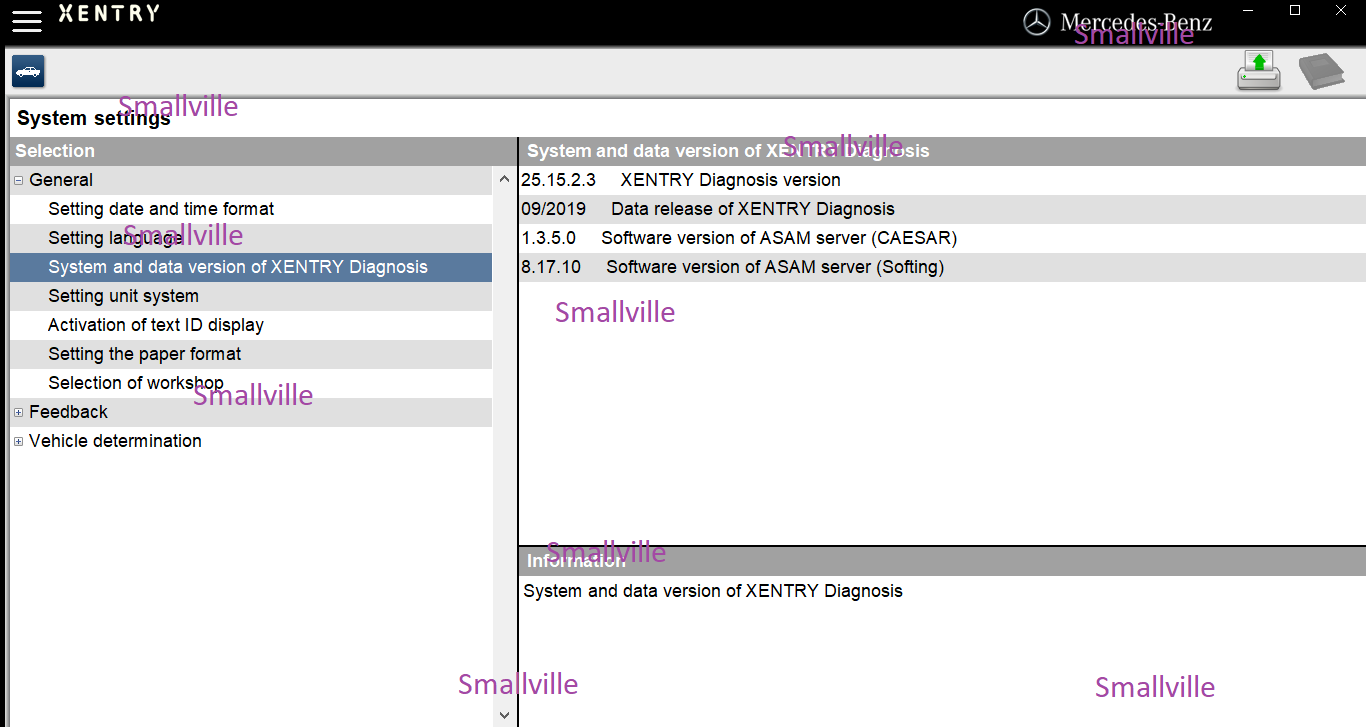This screenshot has width=1366, height=727.
Task: Select Selection of workshop entry
Action: pos(251,383)
